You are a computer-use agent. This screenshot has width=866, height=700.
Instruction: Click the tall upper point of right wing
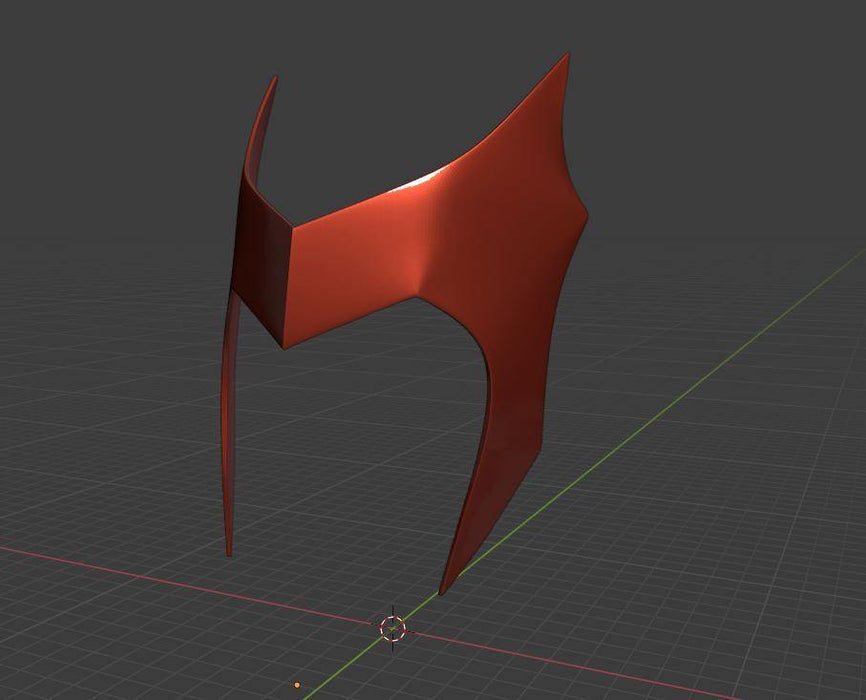tap(566, 57)
